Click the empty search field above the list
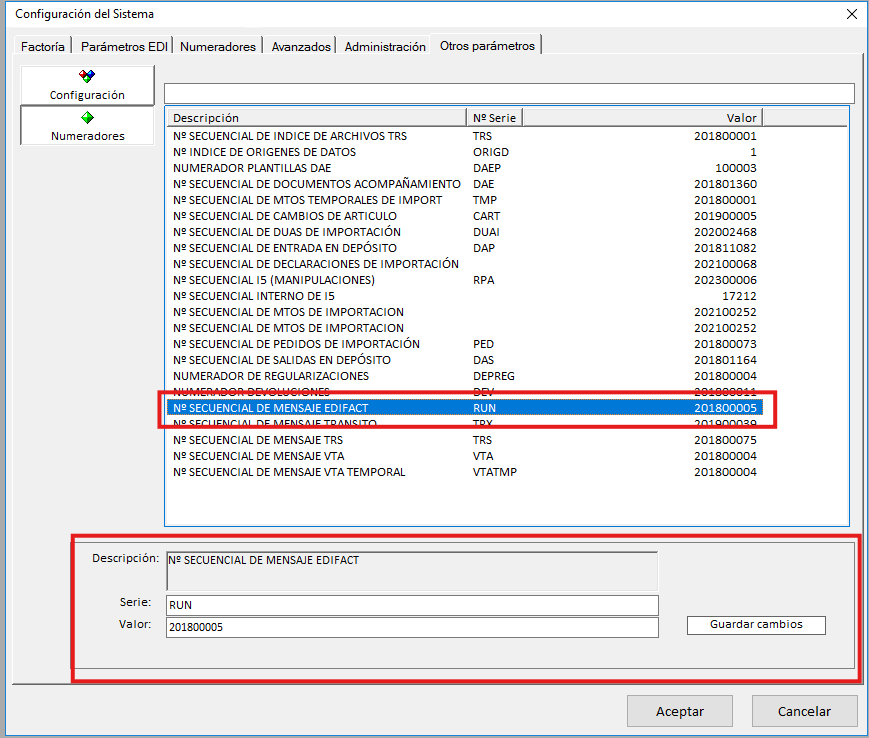869x738 pixels. pos(508,93)
